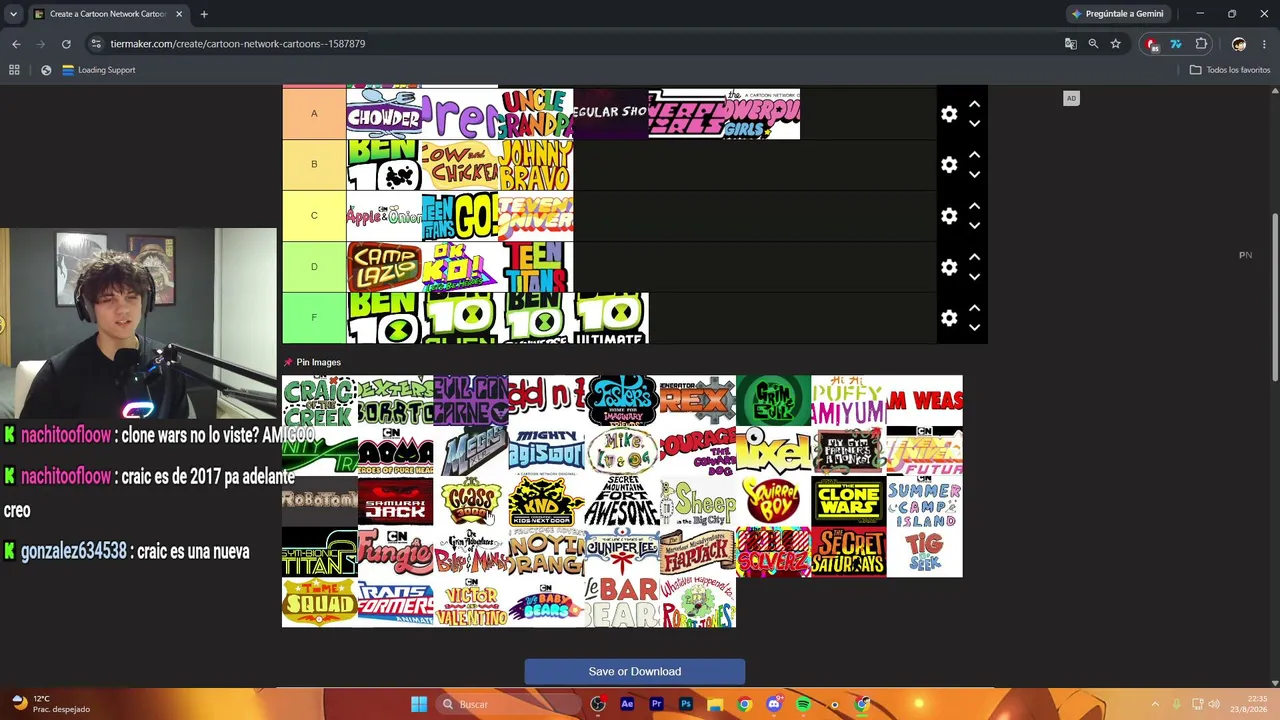Viewport: 1280px width, 720px height.
Task: Select the Secret Saturdays logo
Action: pyautogui.click(x=849, y=552)
